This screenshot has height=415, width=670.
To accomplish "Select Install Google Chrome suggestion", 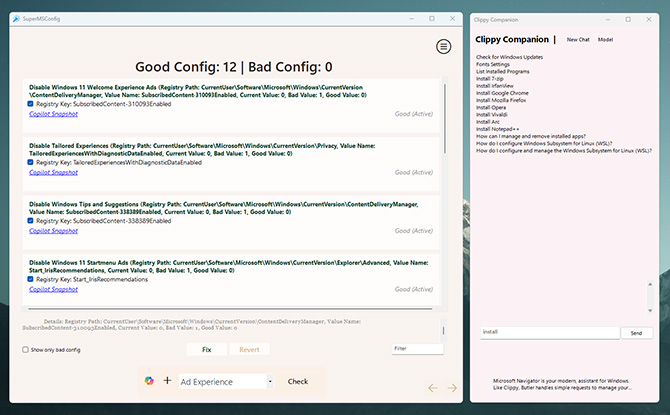I will pyautogui.click(x=502, y=93).
